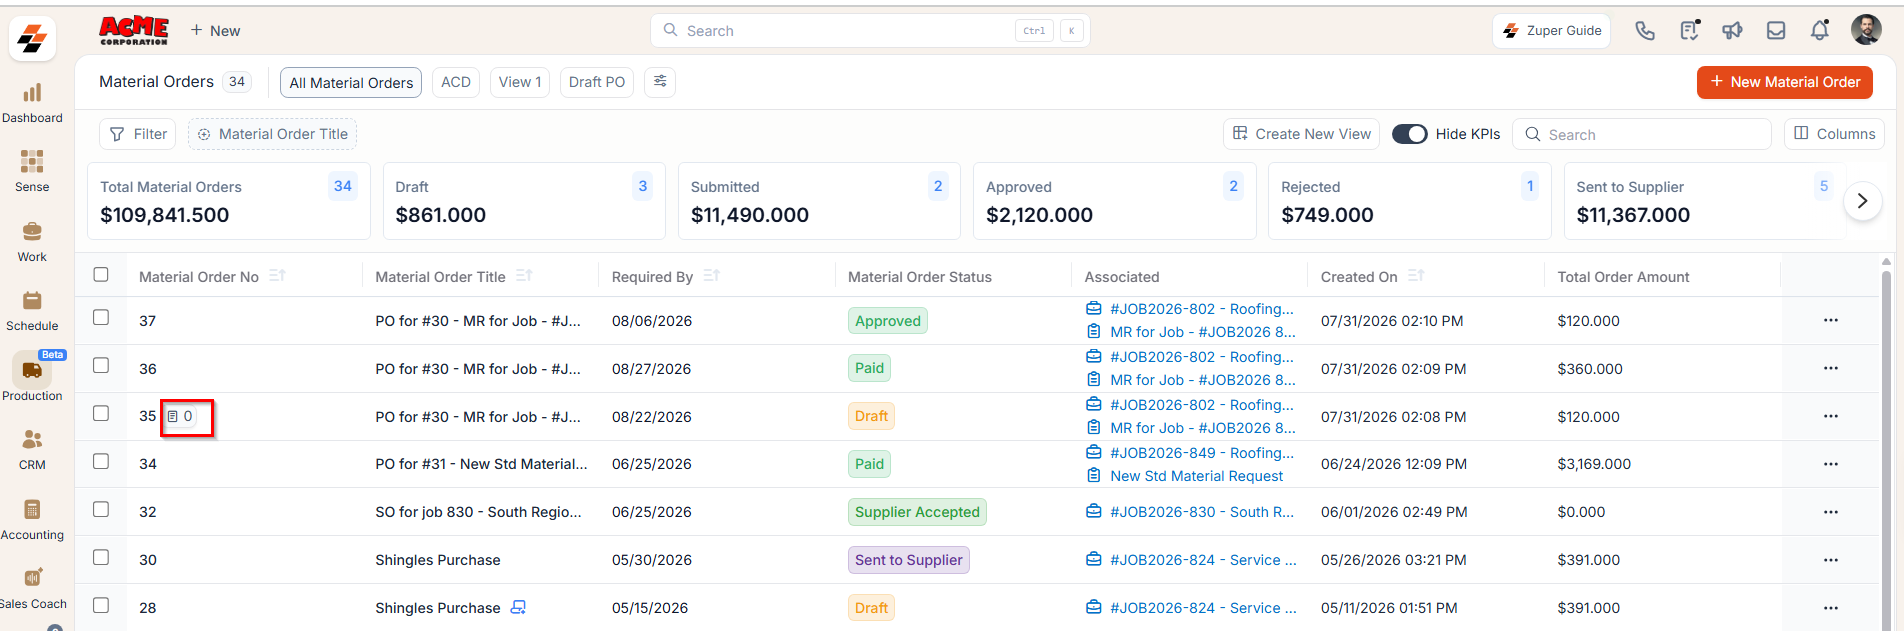Open the Columns chooser

tap(1834, 134)
